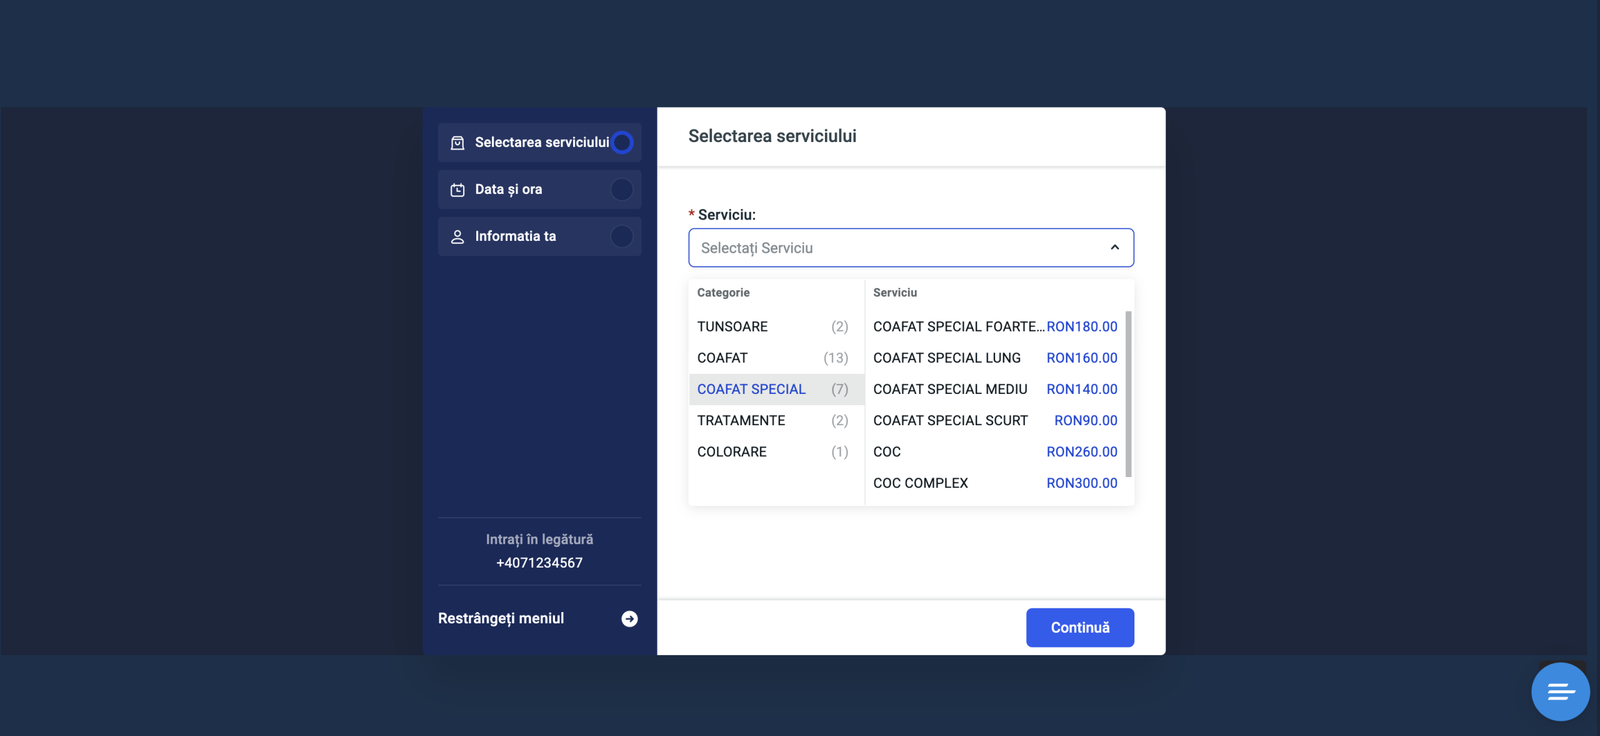Image resolution: width=1600 pixels, height=736 pixels.
Task: Click the arrow icon beside Restrângeți meniul
Action: [x=629, y=619]
